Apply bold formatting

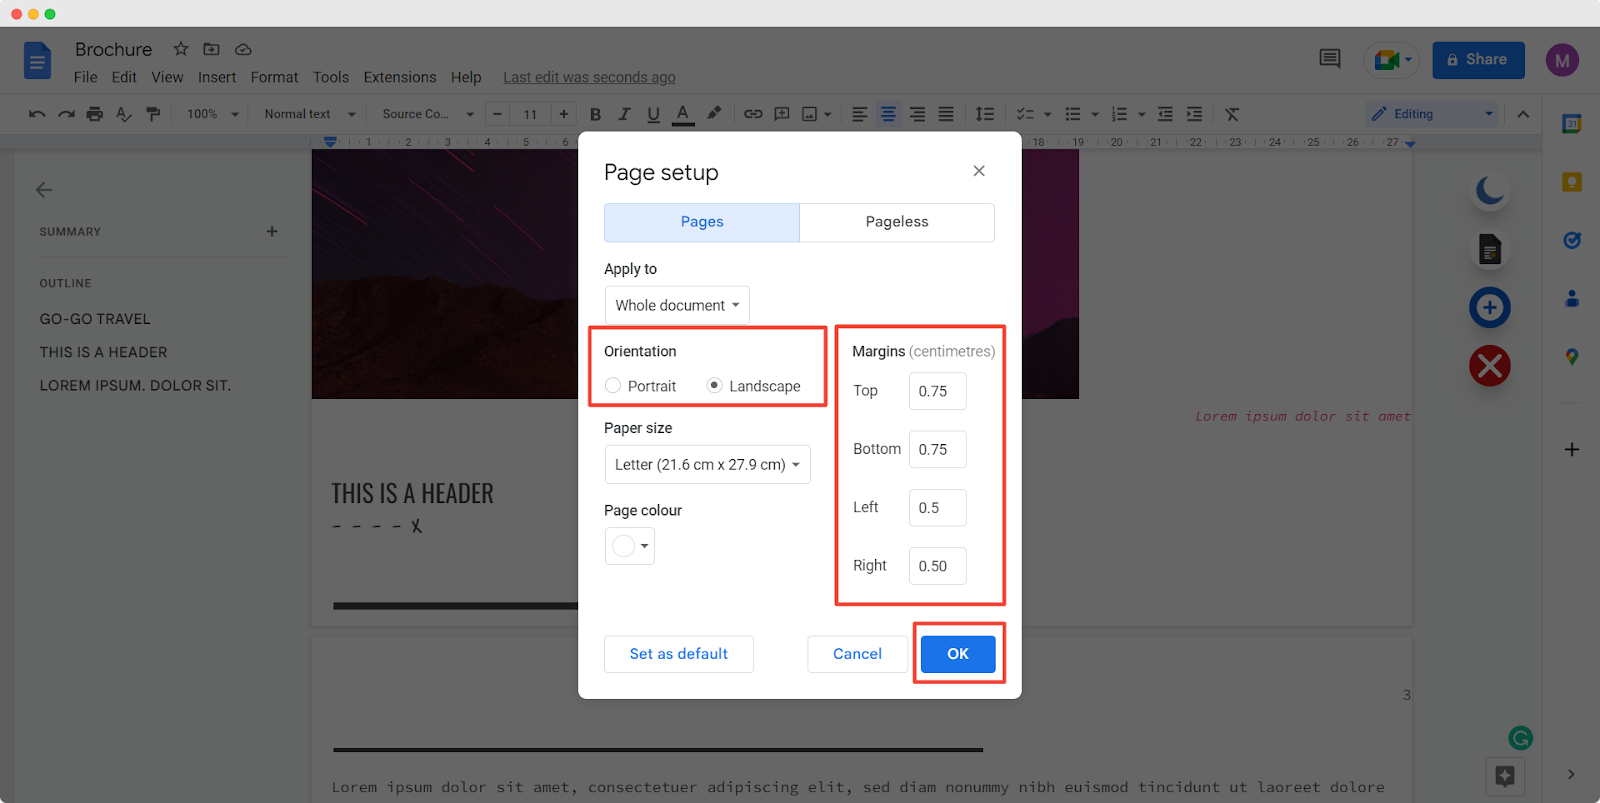(x=595, y=114)
